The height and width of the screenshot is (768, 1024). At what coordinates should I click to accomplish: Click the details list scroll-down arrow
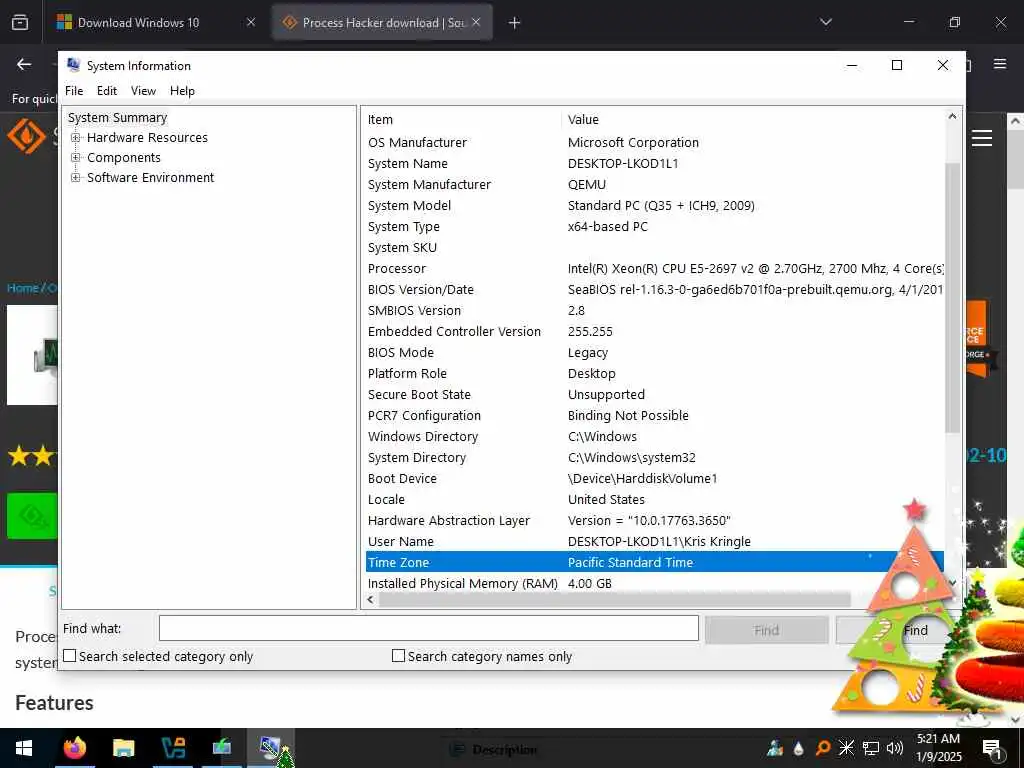pos(952,583)
